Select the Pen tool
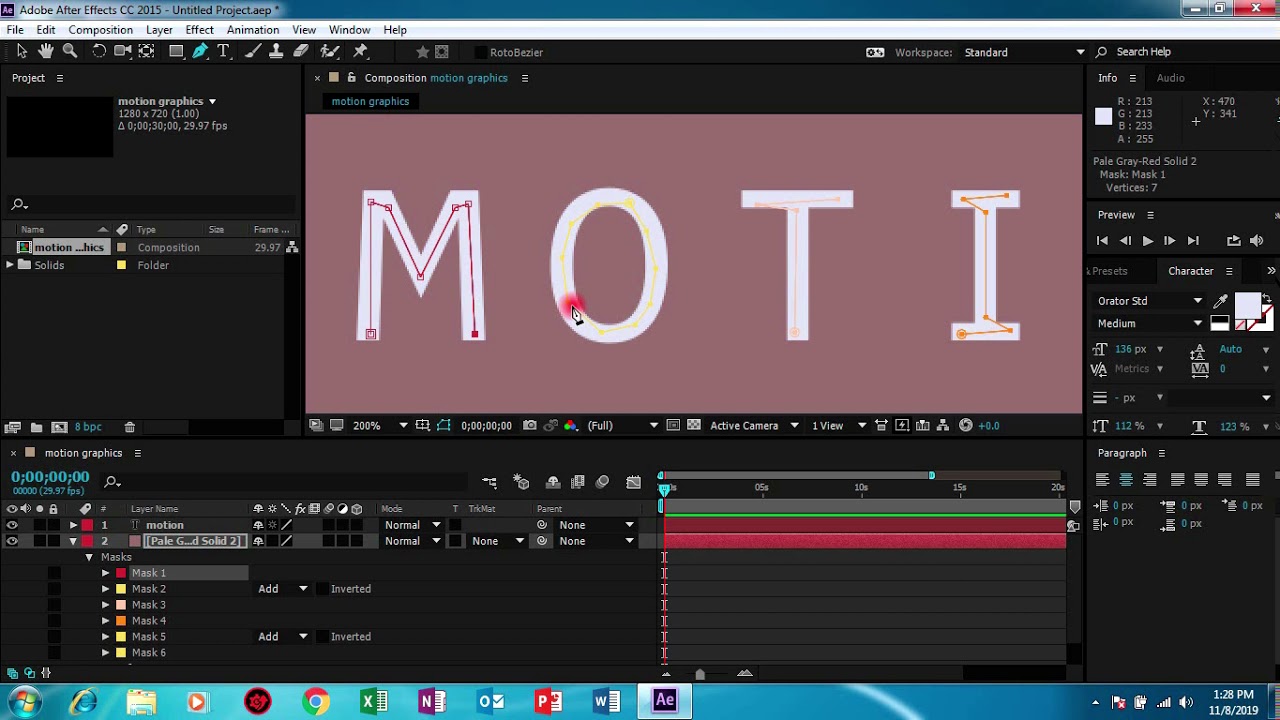This screenshot has height=720, width=1280. (200, 52)
